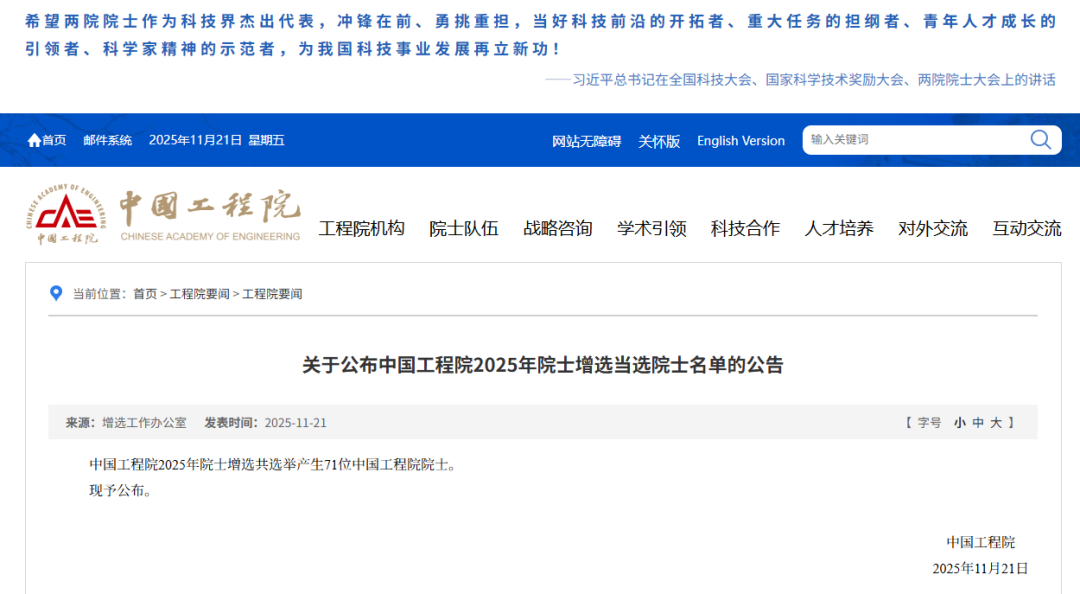Click the 中国工程院 calligraphy title logo

pos(211,208)
